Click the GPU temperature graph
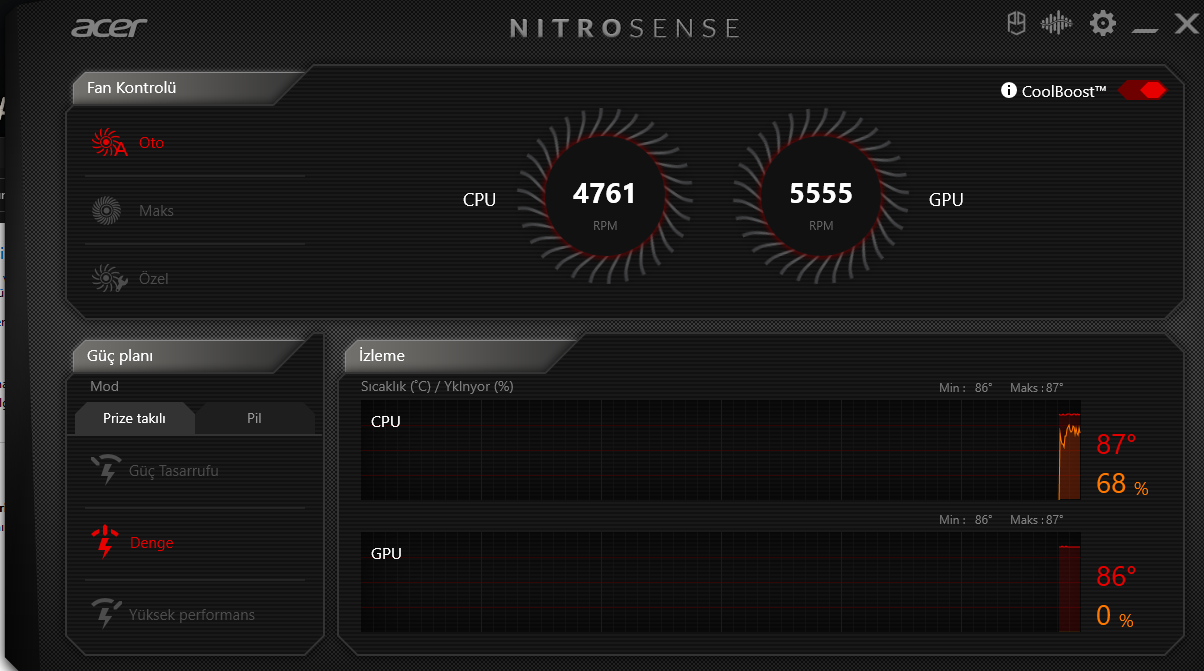The image size is (1204, 671). (722, 582)
